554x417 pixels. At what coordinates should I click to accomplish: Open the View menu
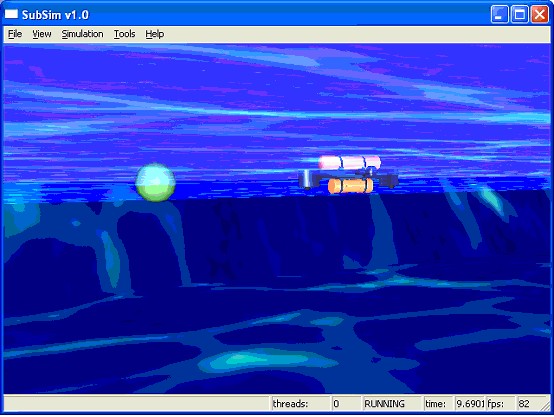[42, 34]
